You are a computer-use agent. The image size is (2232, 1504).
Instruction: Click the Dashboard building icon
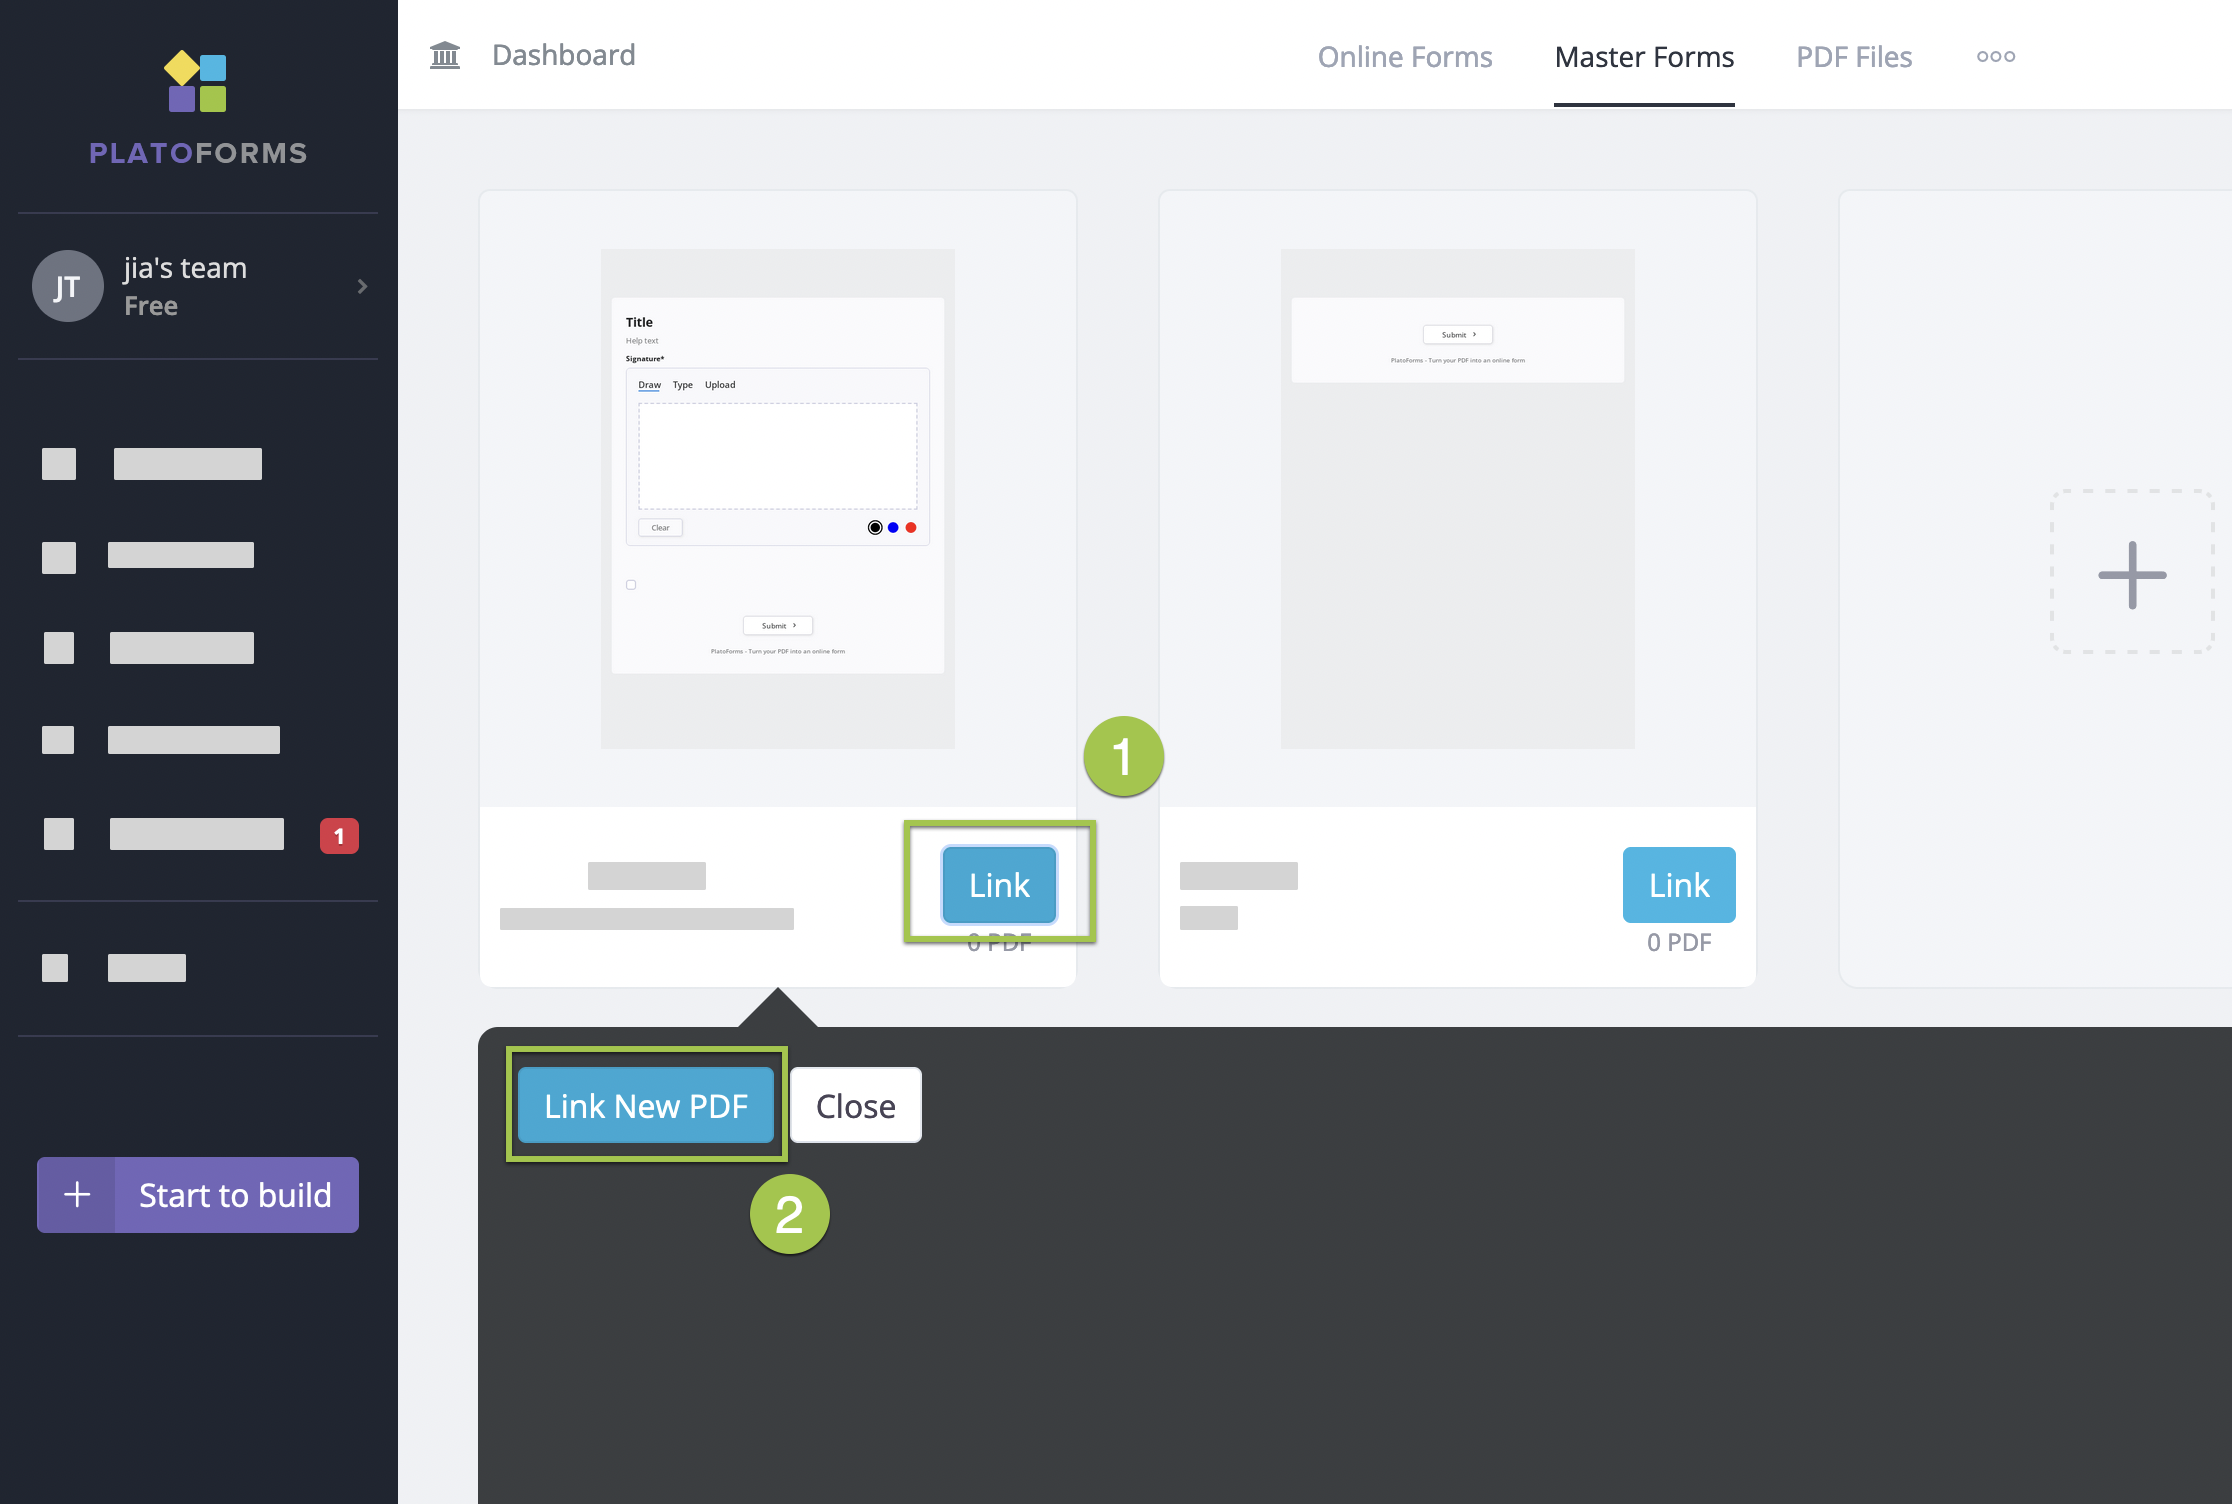pos(445,55)
